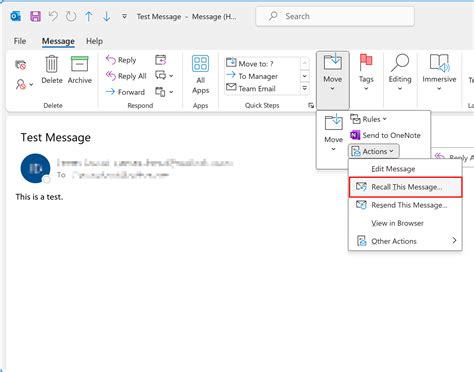This screenshot has height=372, width=474.
Task: Click in the Search box
Action: (x=335, y=16)
